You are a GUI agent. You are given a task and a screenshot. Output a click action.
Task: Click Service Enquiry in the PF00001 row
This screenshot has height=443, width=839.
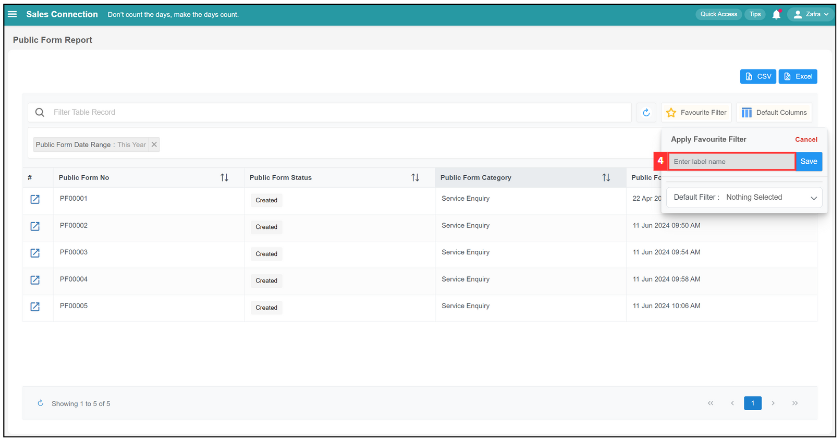click(x=466, y=198)
